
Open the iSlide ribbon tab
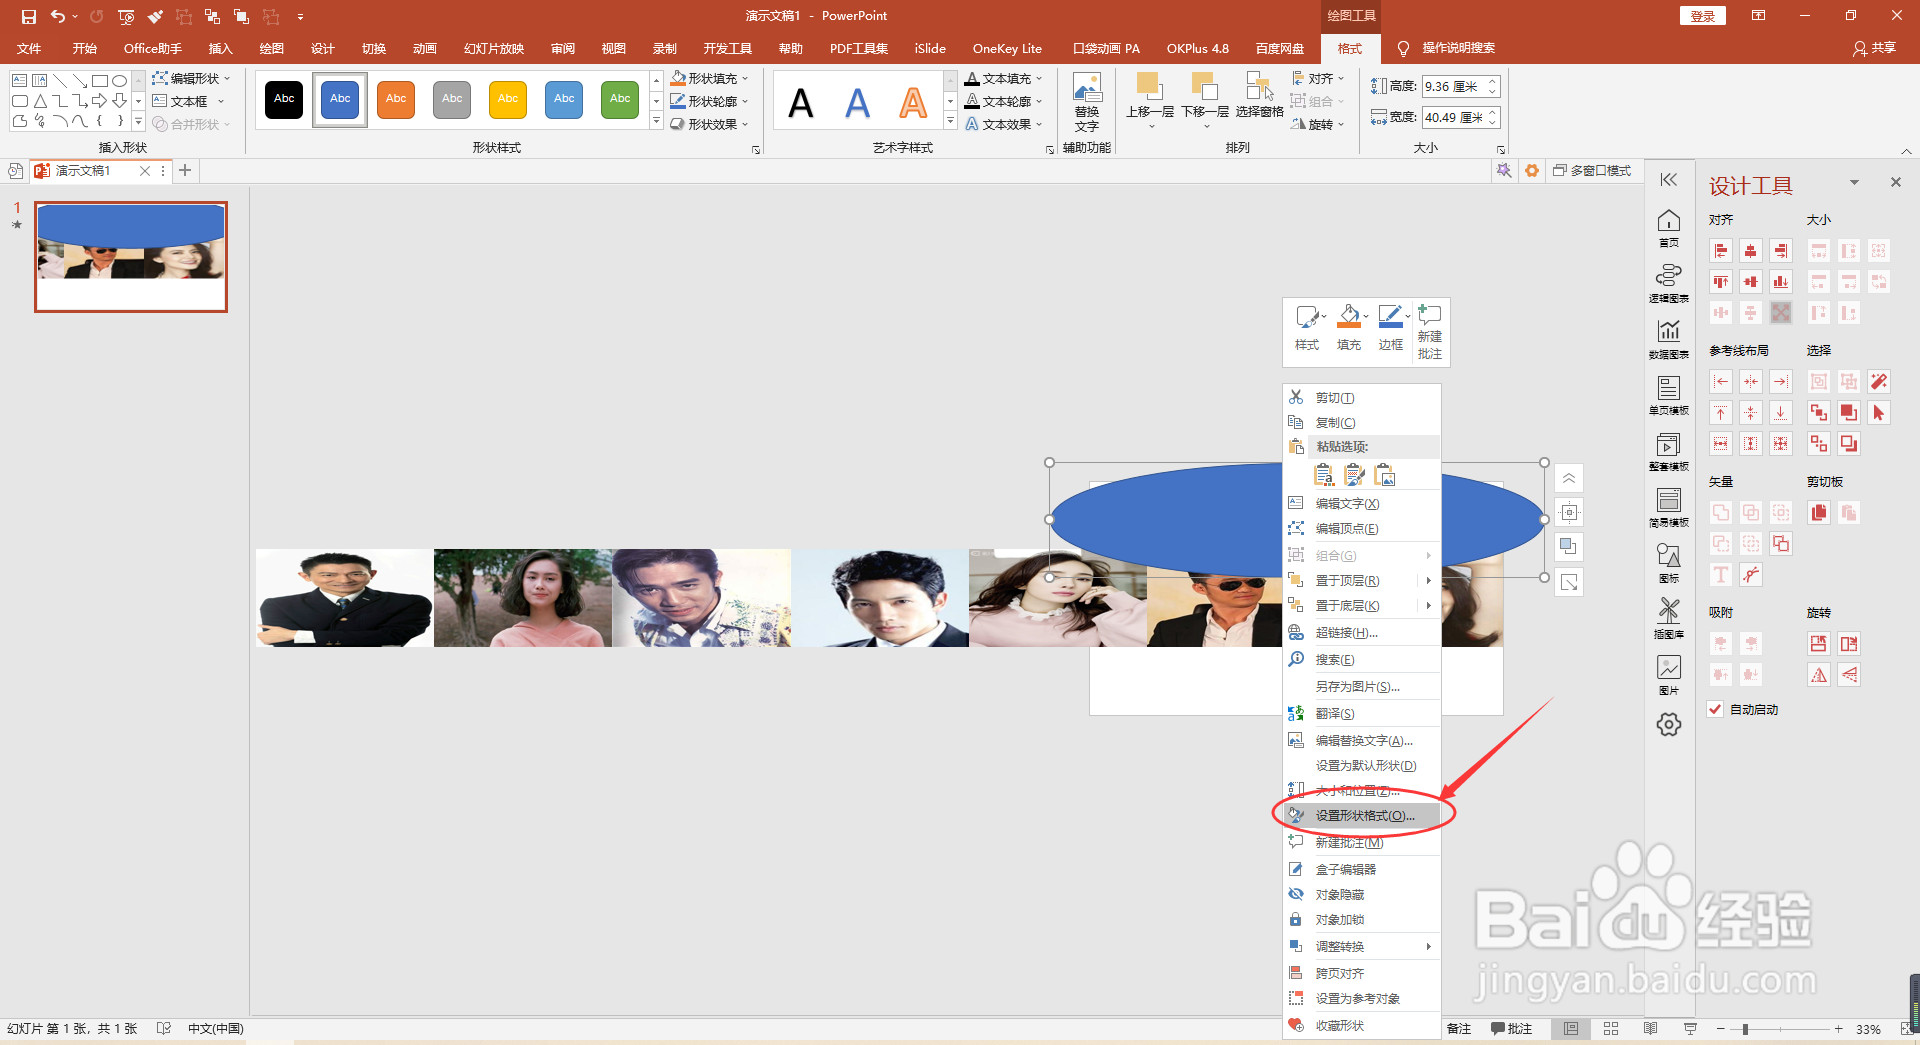point(930,48)
